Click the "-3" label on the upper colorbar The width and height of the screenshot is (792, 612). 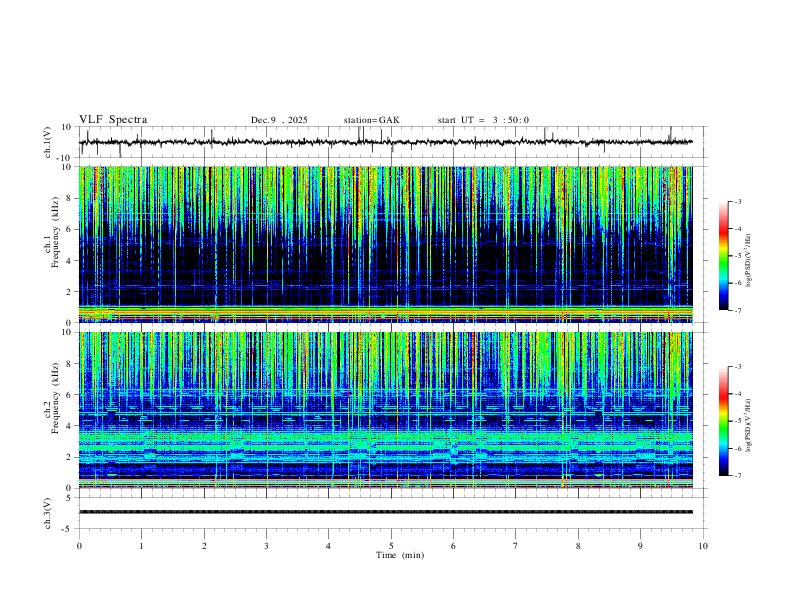click(738, 201)
